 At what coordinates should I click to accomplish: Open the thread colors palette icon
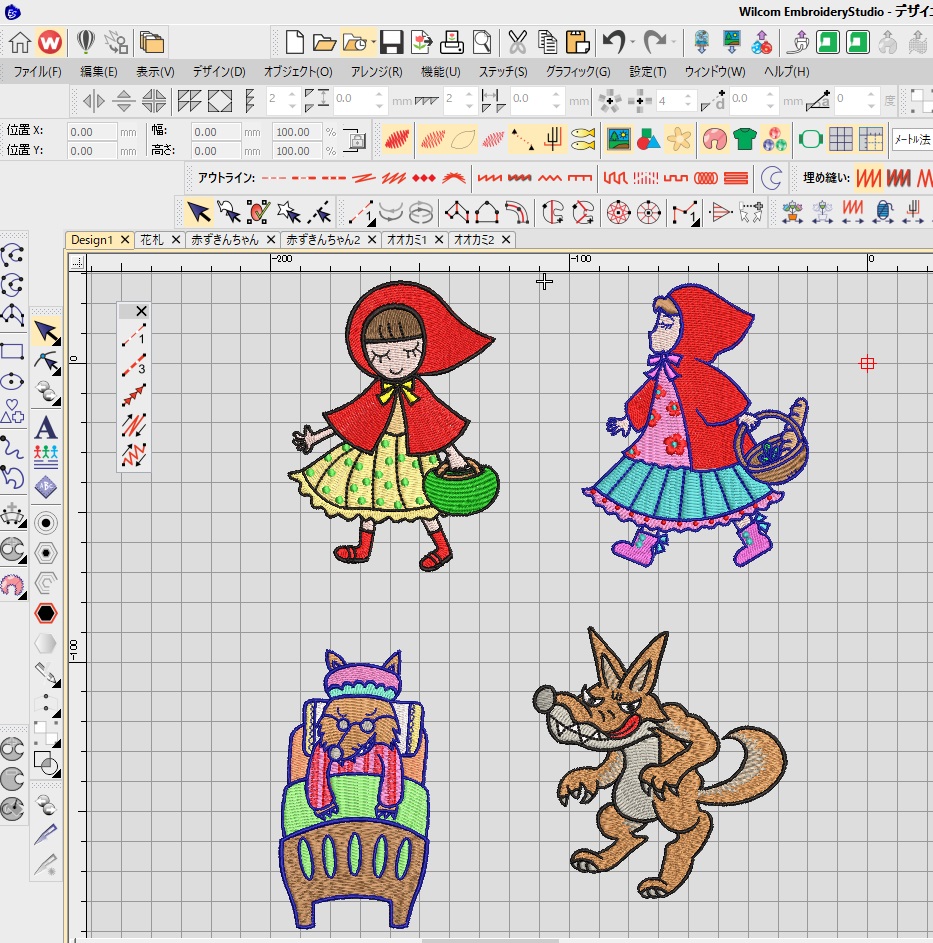coord(775,140)
